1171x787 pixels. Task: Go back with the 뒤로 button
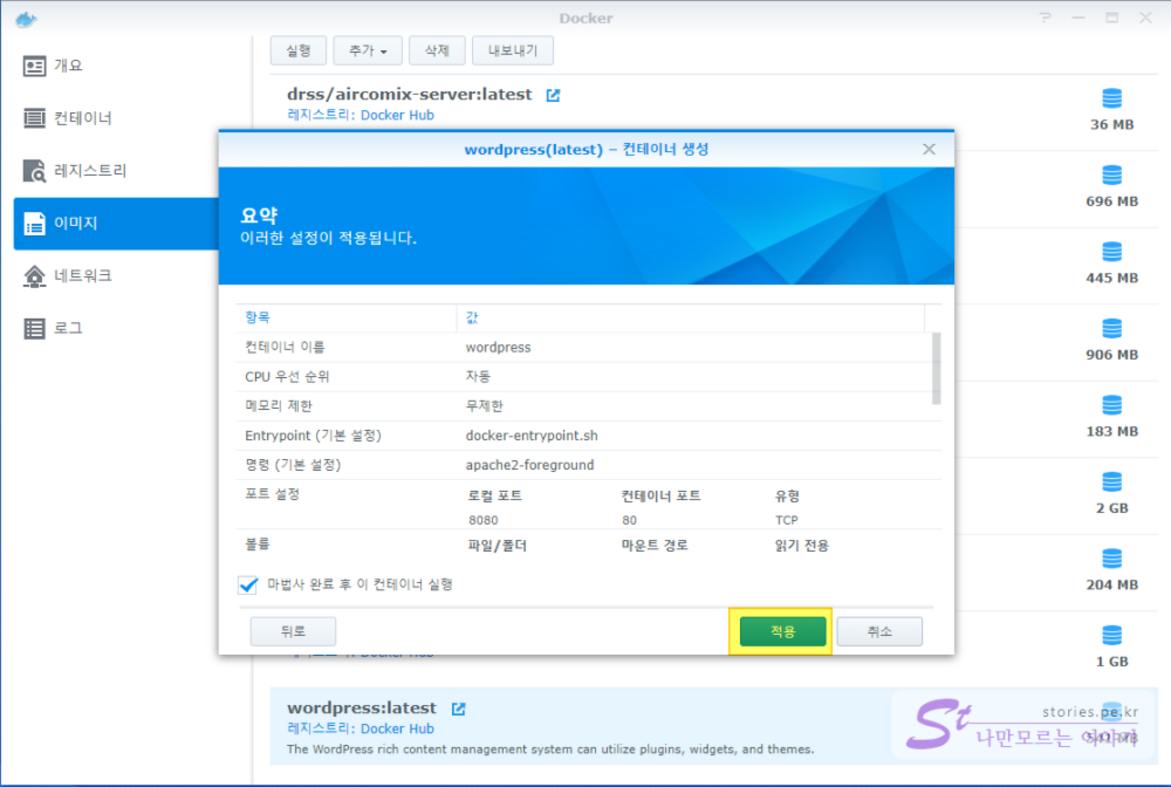tap(293, 632)
